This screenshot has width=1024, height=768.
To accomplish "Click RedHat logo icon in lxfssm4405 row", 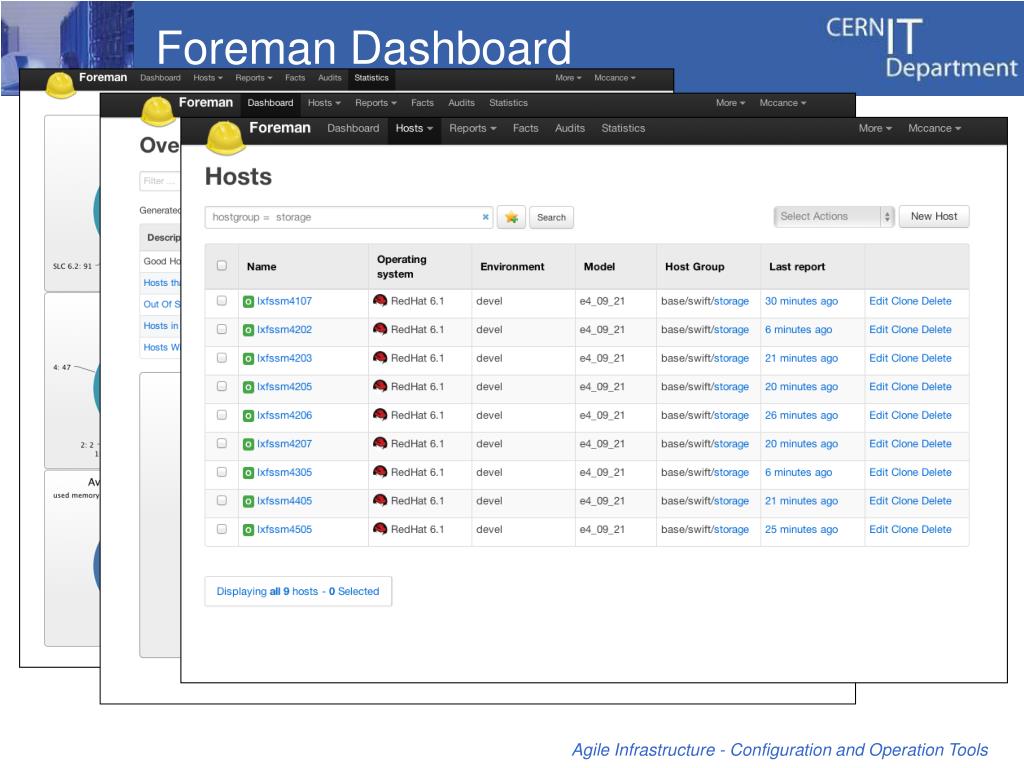I will tap(380, 500).
